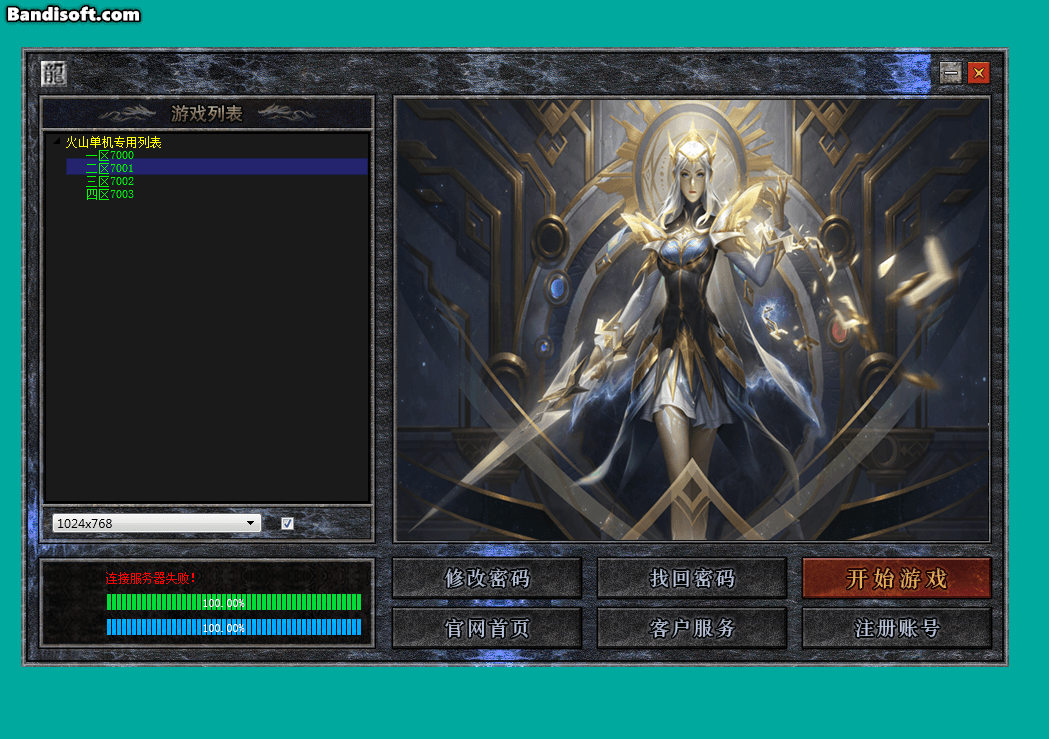Open 找回密码 password recovery
This screenshot has height=739, width=1049.
(x=692, y=578)
